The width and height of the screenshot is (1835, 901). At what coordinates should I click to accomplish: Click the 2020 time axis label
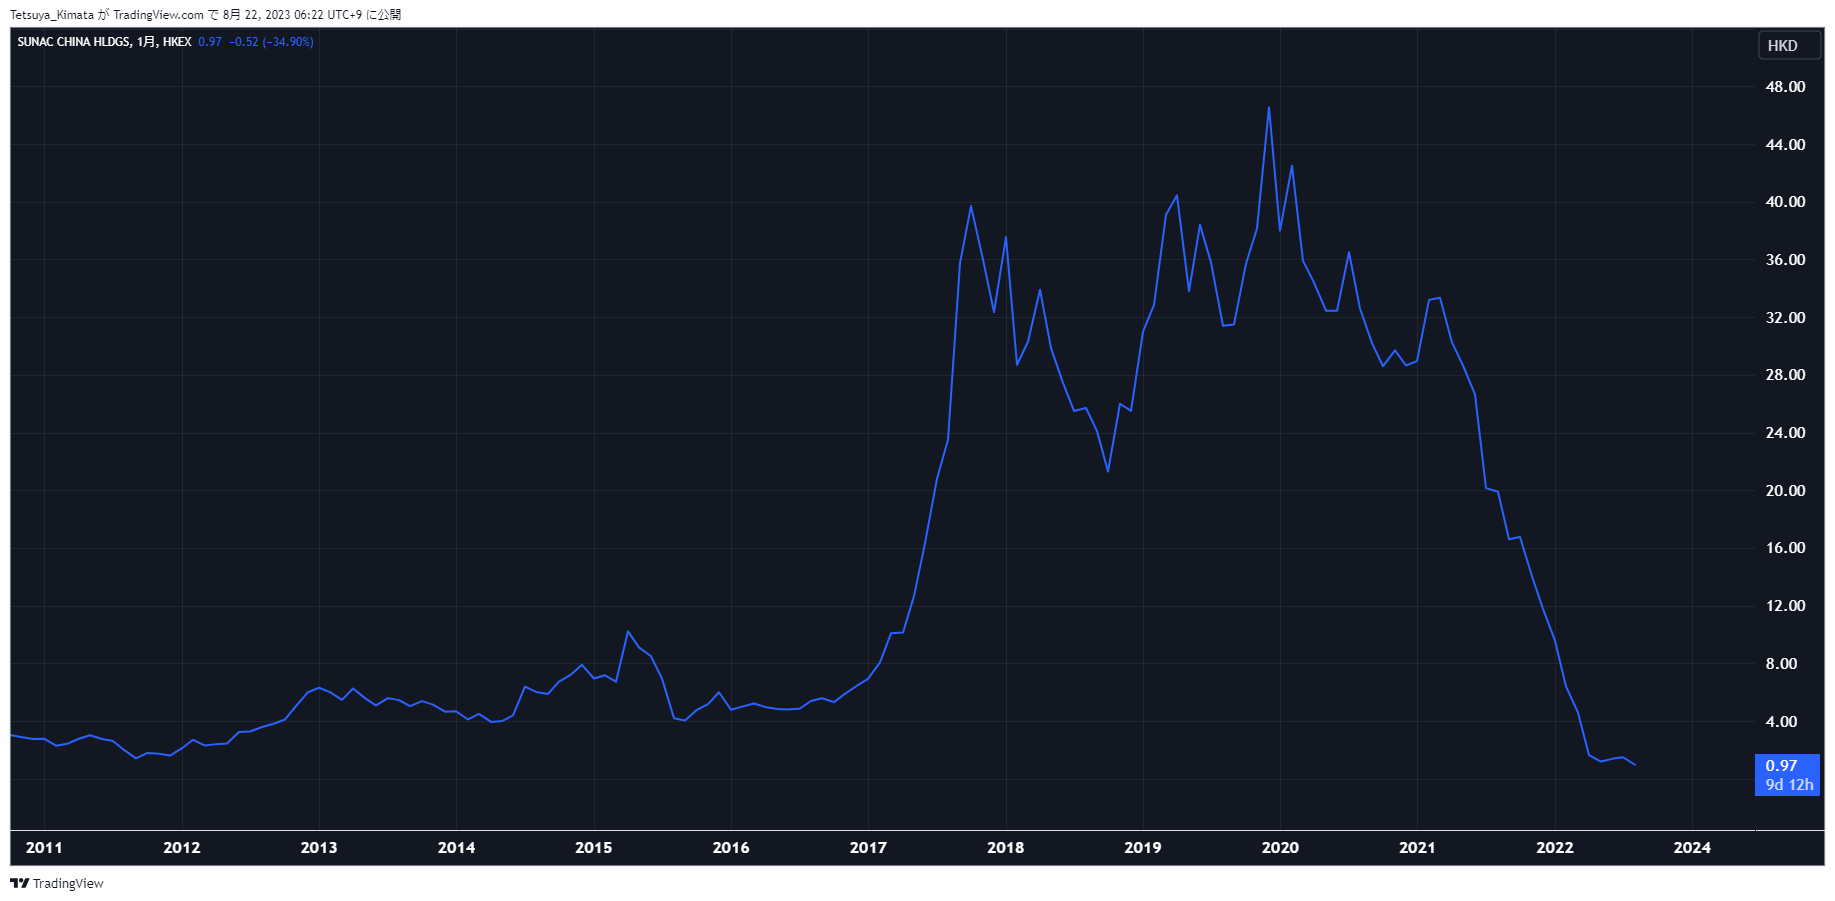[1280, 848]
